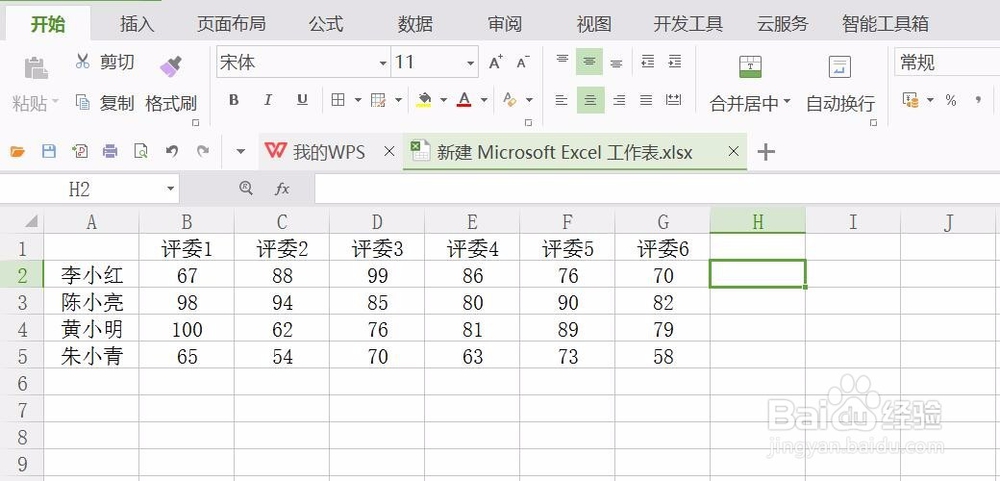Close the 新建 Microsoft Excel 工作表.xlsx tab

(x=733, y=151)
